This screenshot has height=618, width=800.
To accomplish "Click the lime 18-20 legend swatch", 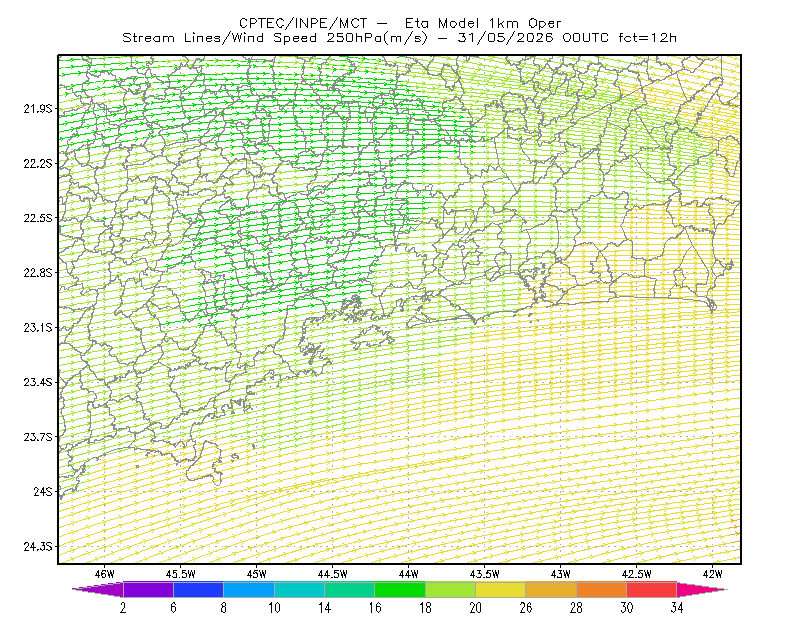I will (x=451, y=589).
